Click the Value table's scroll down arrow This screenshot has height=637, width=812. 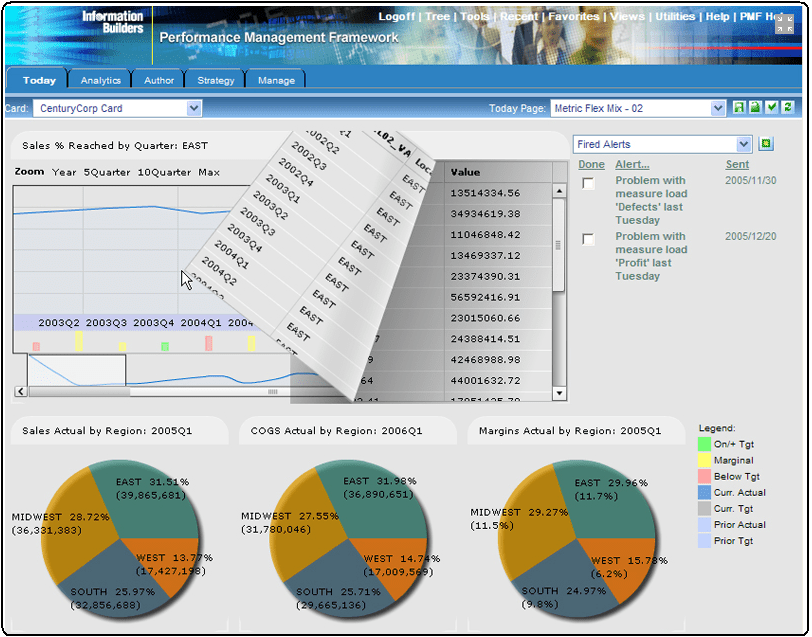point(559,394)
